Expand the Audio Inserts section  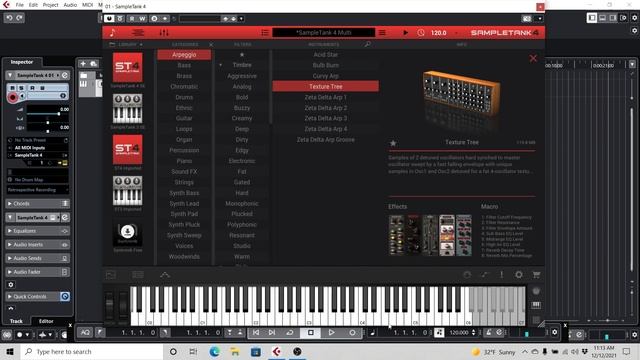38,244
